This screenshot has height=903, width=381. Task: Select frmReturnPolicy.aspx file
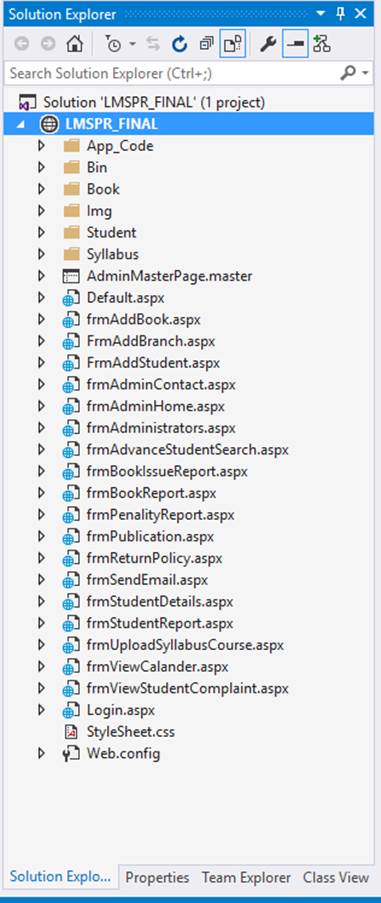pyautogui.click(x=154, y=558)
